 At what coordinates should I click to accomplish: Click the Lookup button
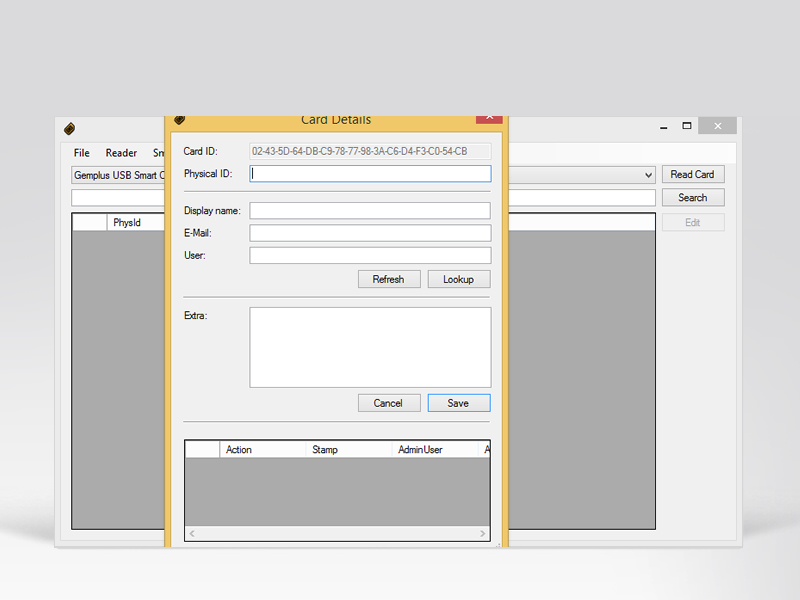(458, 279)
